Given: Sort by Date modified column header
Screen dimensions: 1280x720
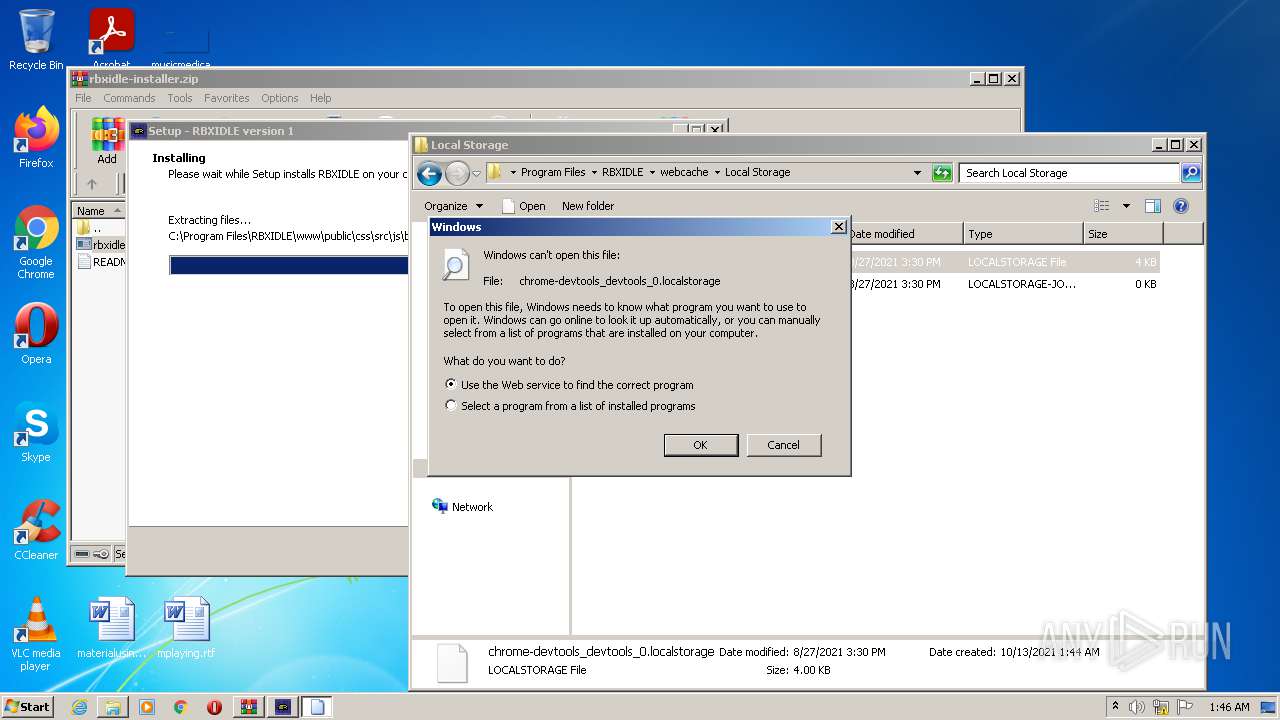Looking at the screenshot, I should (905, 234).
